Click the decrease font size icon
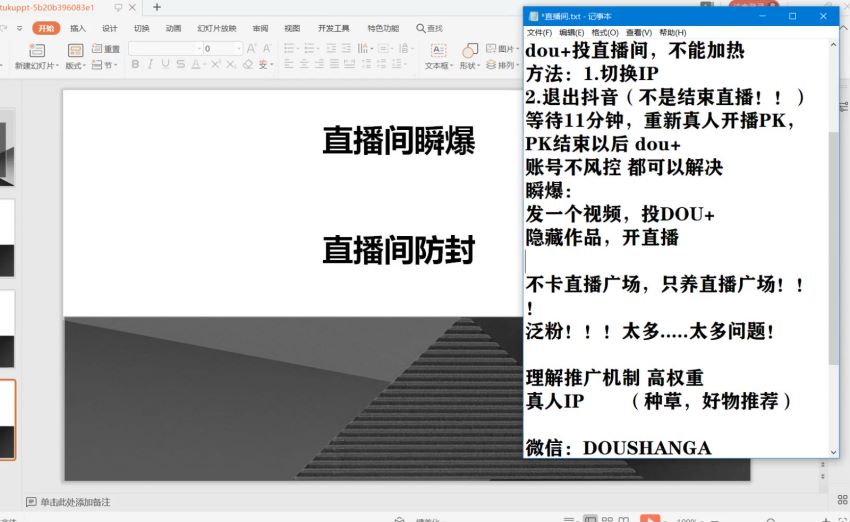 [267, 49]
